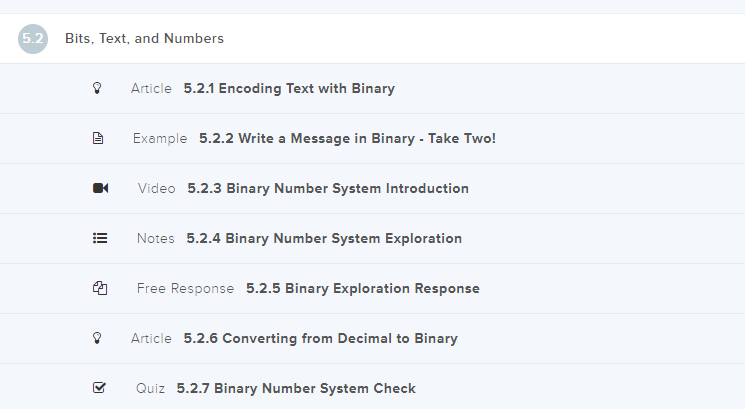745x409 pixels.
Task: Click the document icon for lesson 5.2.2
Action: click(x=98, y=138)
